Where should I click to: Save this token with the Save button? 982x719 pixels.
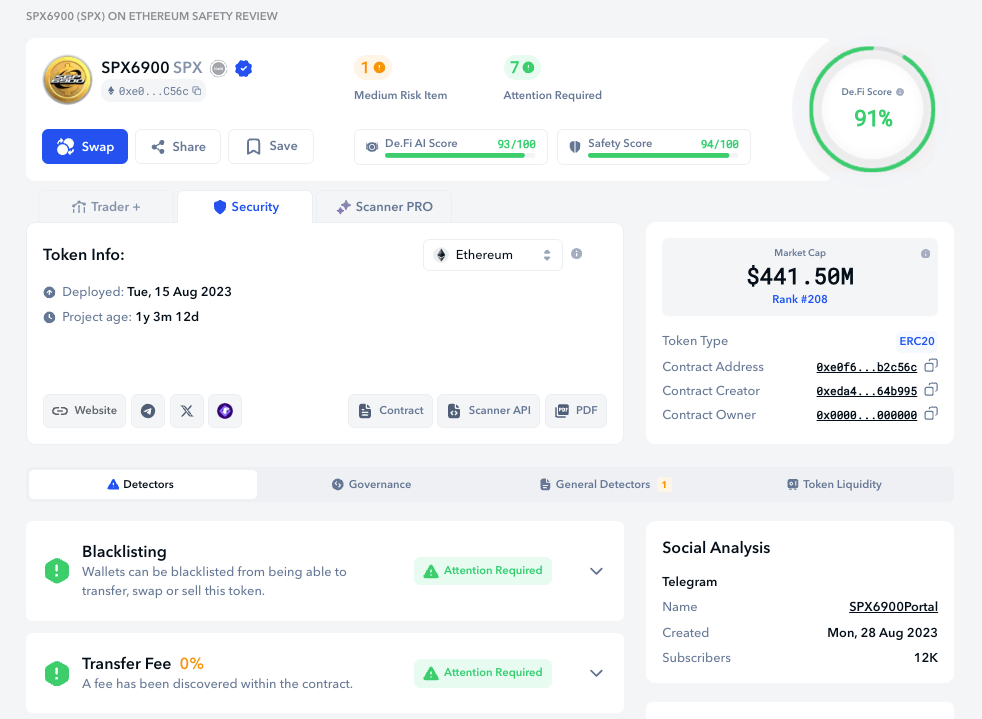tap(271, 147)
